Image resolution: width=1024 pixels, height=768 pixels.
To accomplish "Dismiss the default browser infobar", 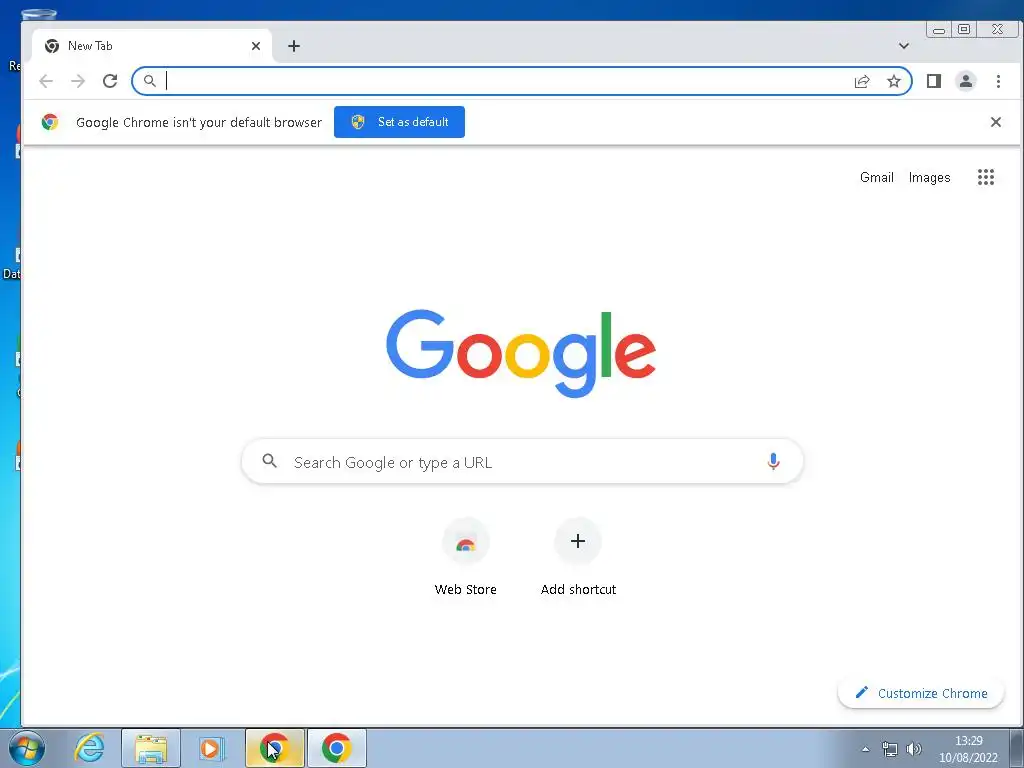I will tap(995, 122).
